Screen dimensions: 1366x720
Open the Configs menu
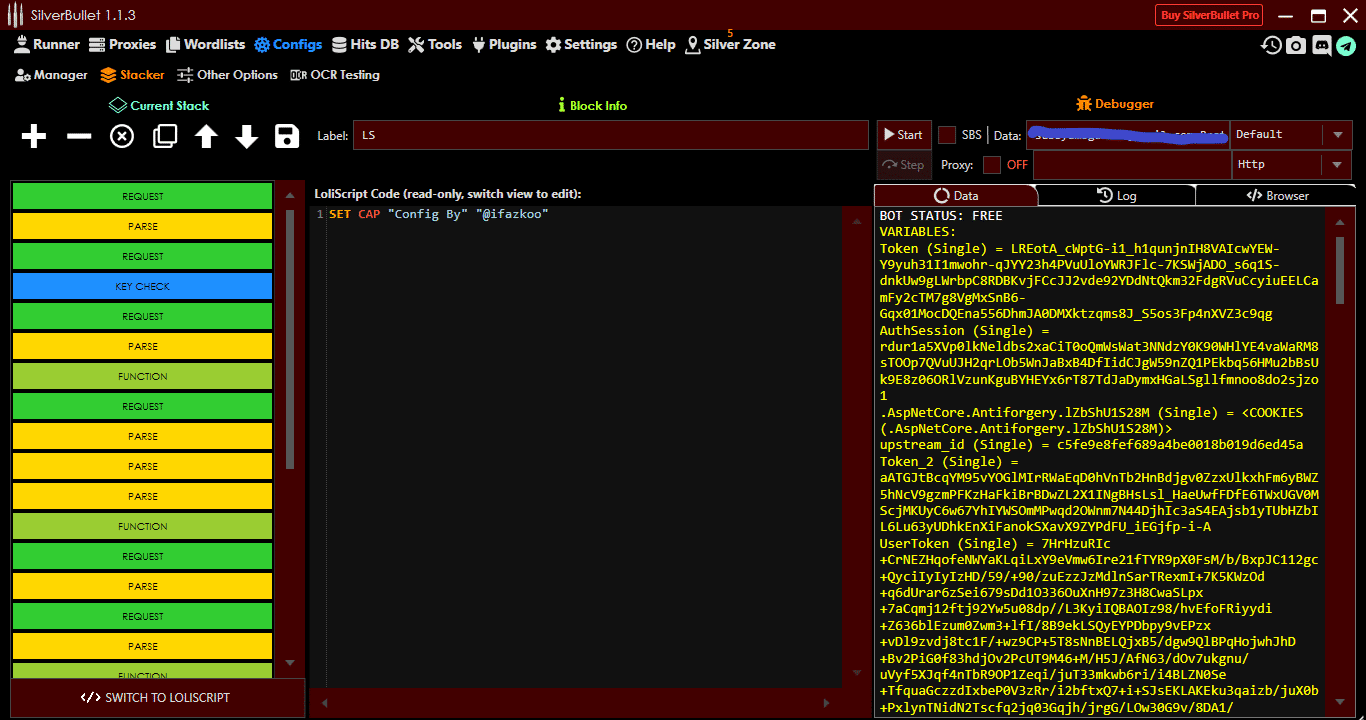(288, 44)
